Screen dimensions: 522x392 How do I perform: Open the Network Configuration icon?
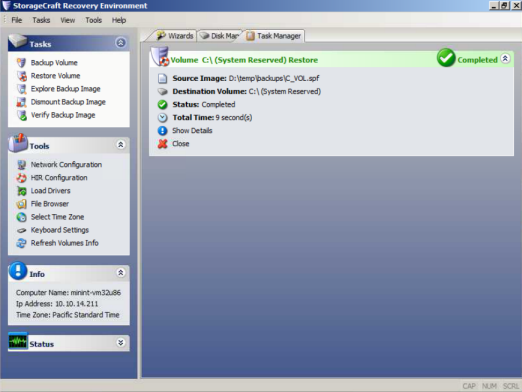point(21,165)
